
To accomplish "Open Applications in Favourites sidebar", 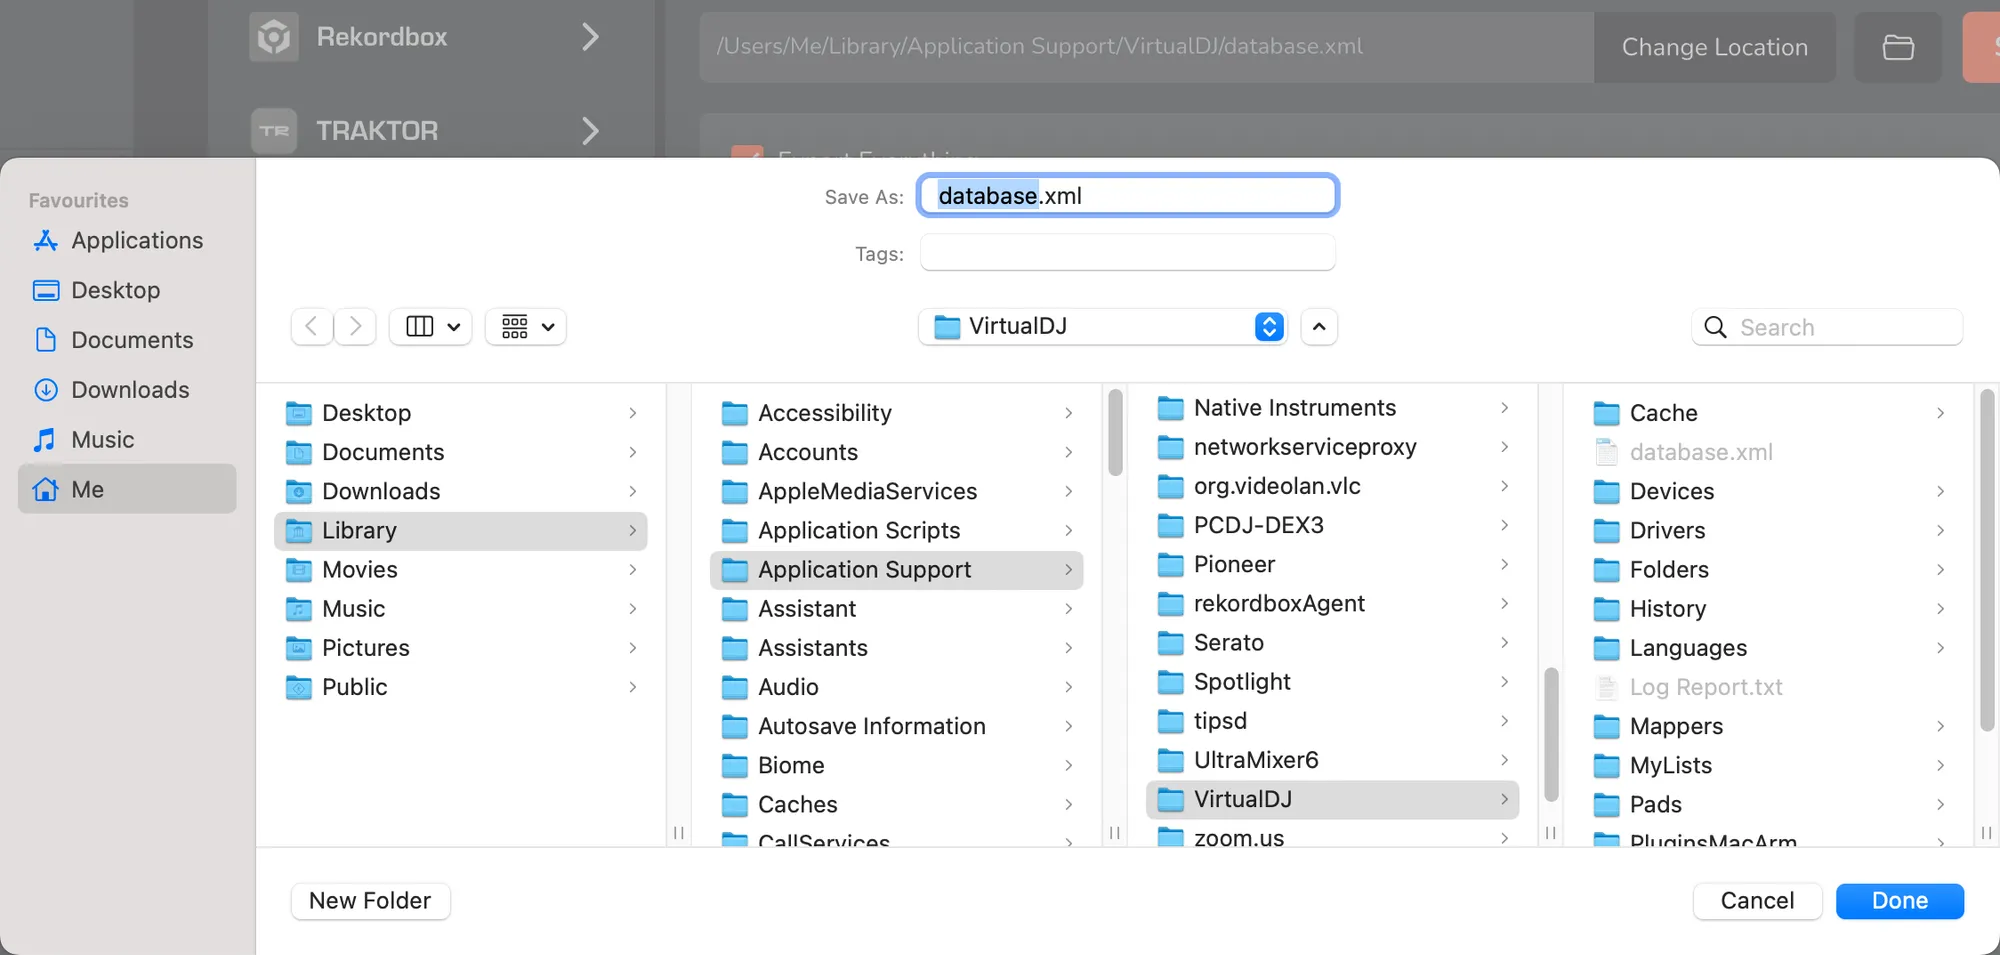I will 136,241.
